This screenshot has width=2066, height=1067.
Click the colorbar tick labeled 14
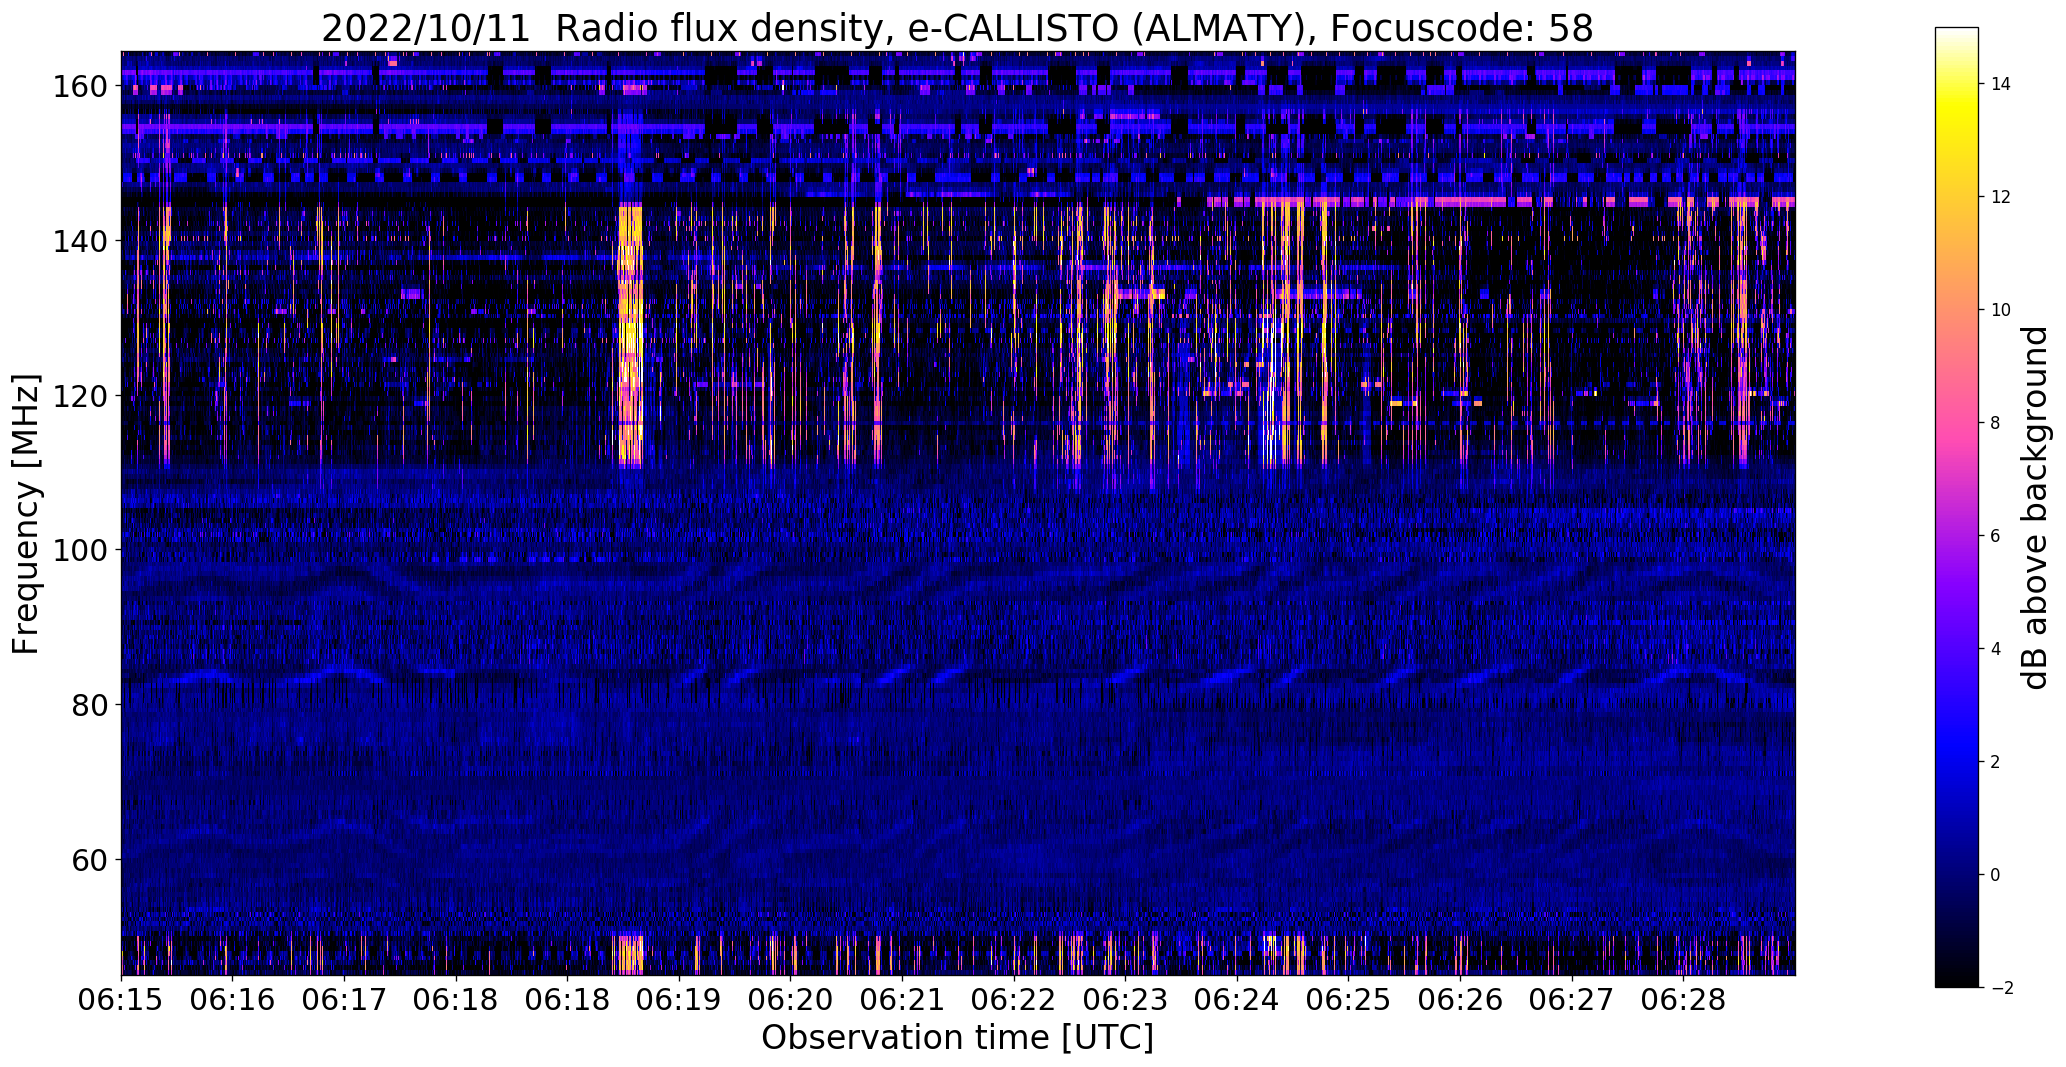point(2001,84)
